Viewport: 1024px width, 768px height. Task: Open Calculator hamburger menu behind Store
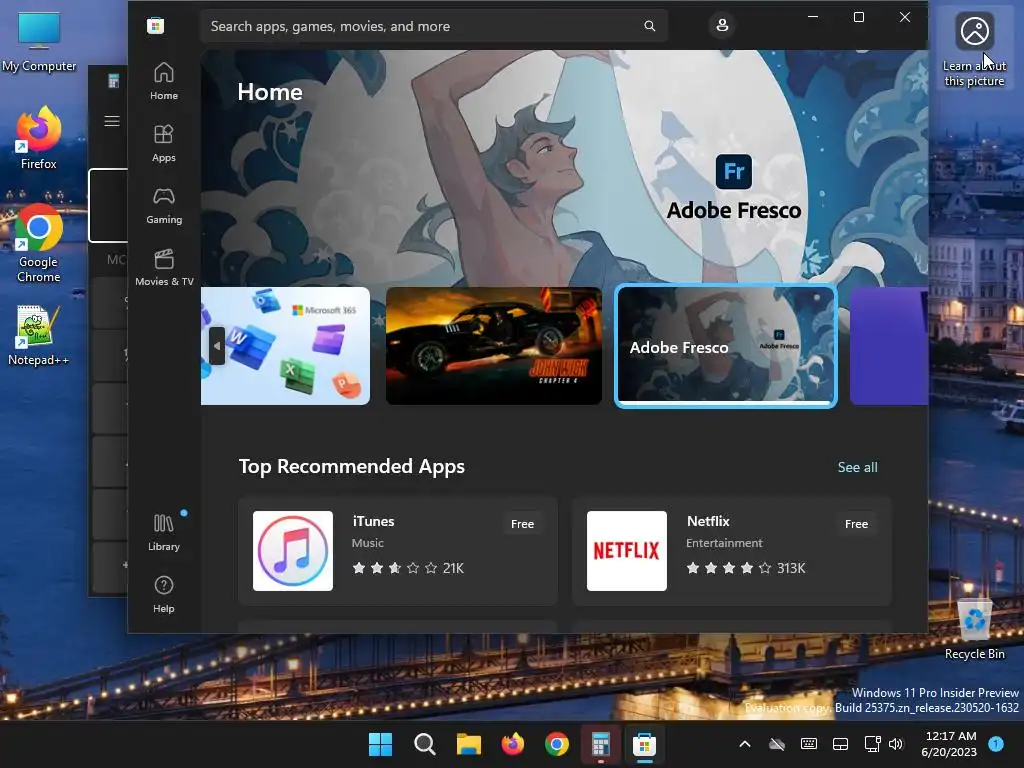coord(112,121)
